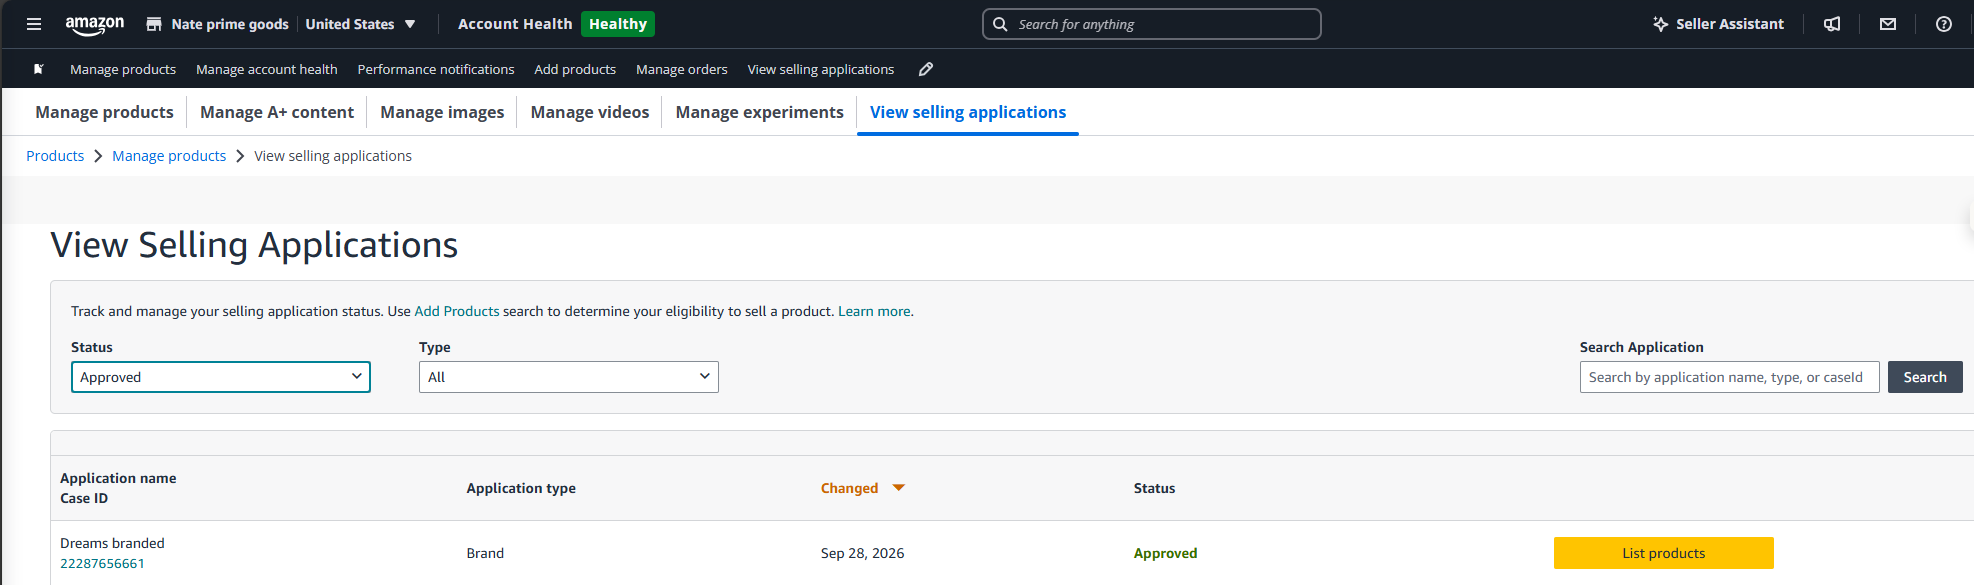Sort by Changed column header
Screen dimensions: 1974x585
click(849, 488)
